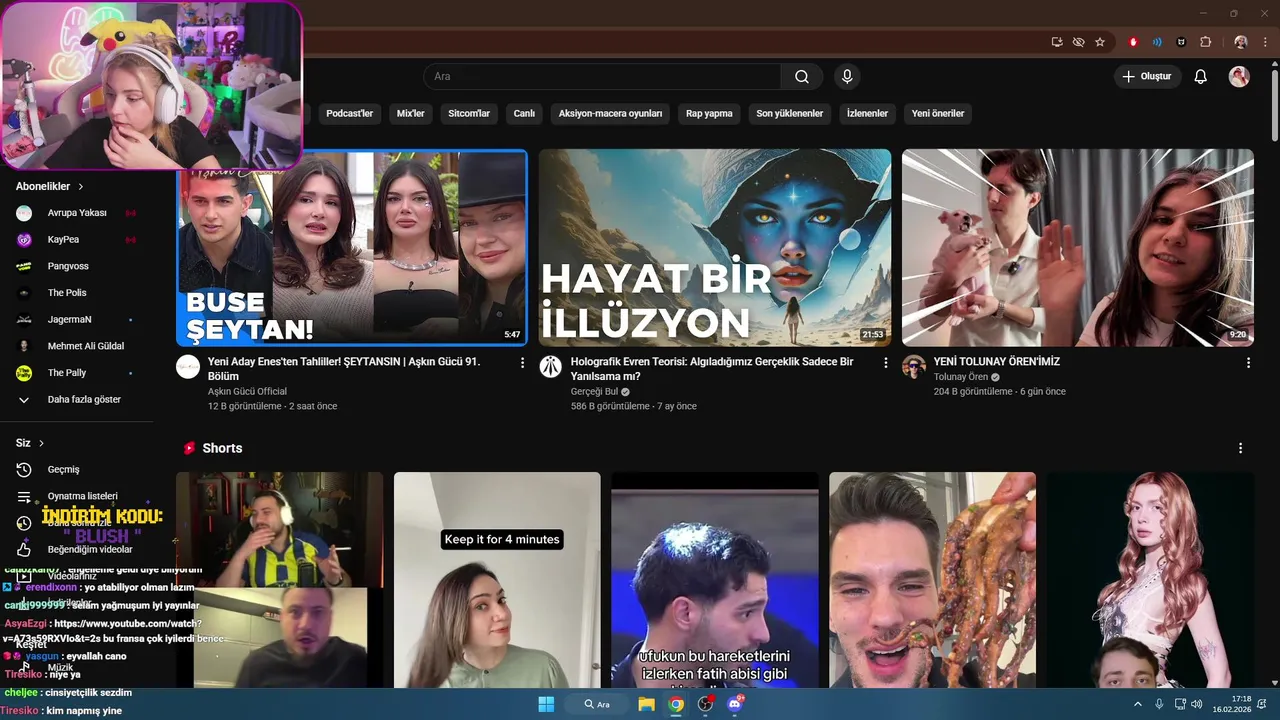Play the 'Keep it for 4 minutes' Short

tap(497, 580)
